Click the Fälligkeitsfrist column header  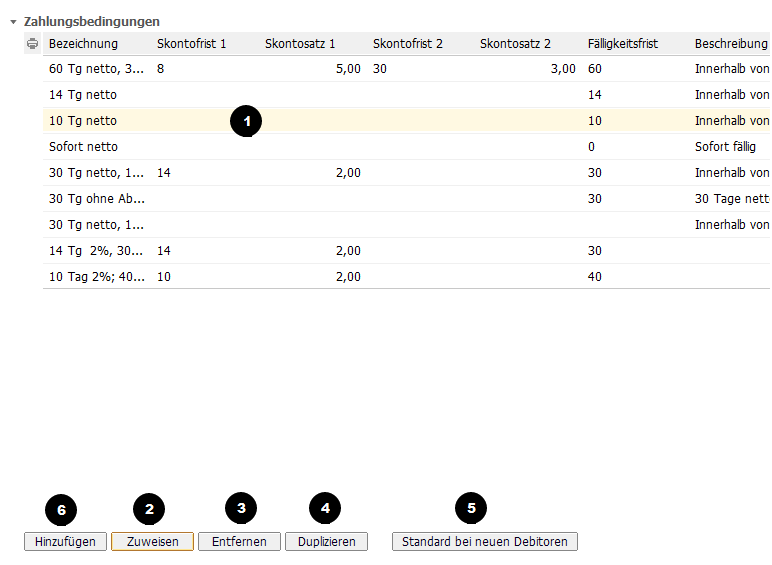coord(623,44)
